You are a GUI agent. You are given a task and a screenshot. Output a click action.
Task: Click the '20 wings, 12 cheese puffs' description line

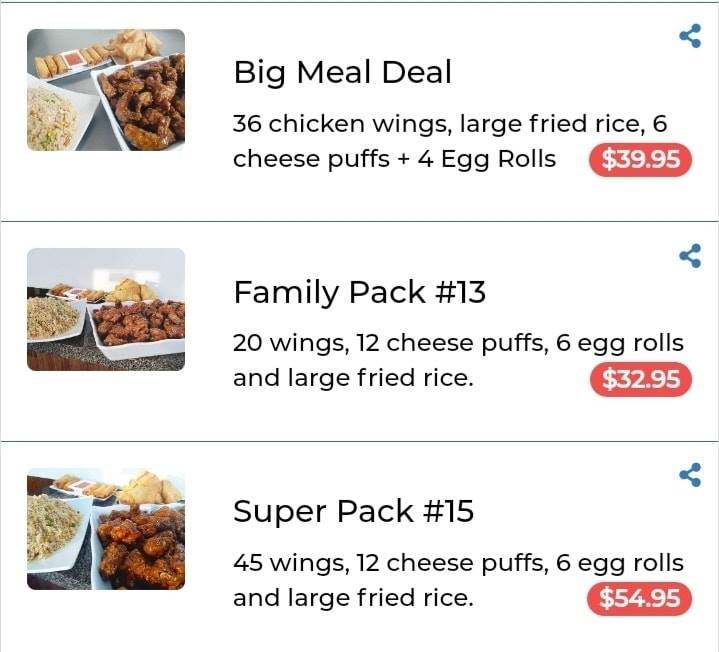tap(458, 343)
